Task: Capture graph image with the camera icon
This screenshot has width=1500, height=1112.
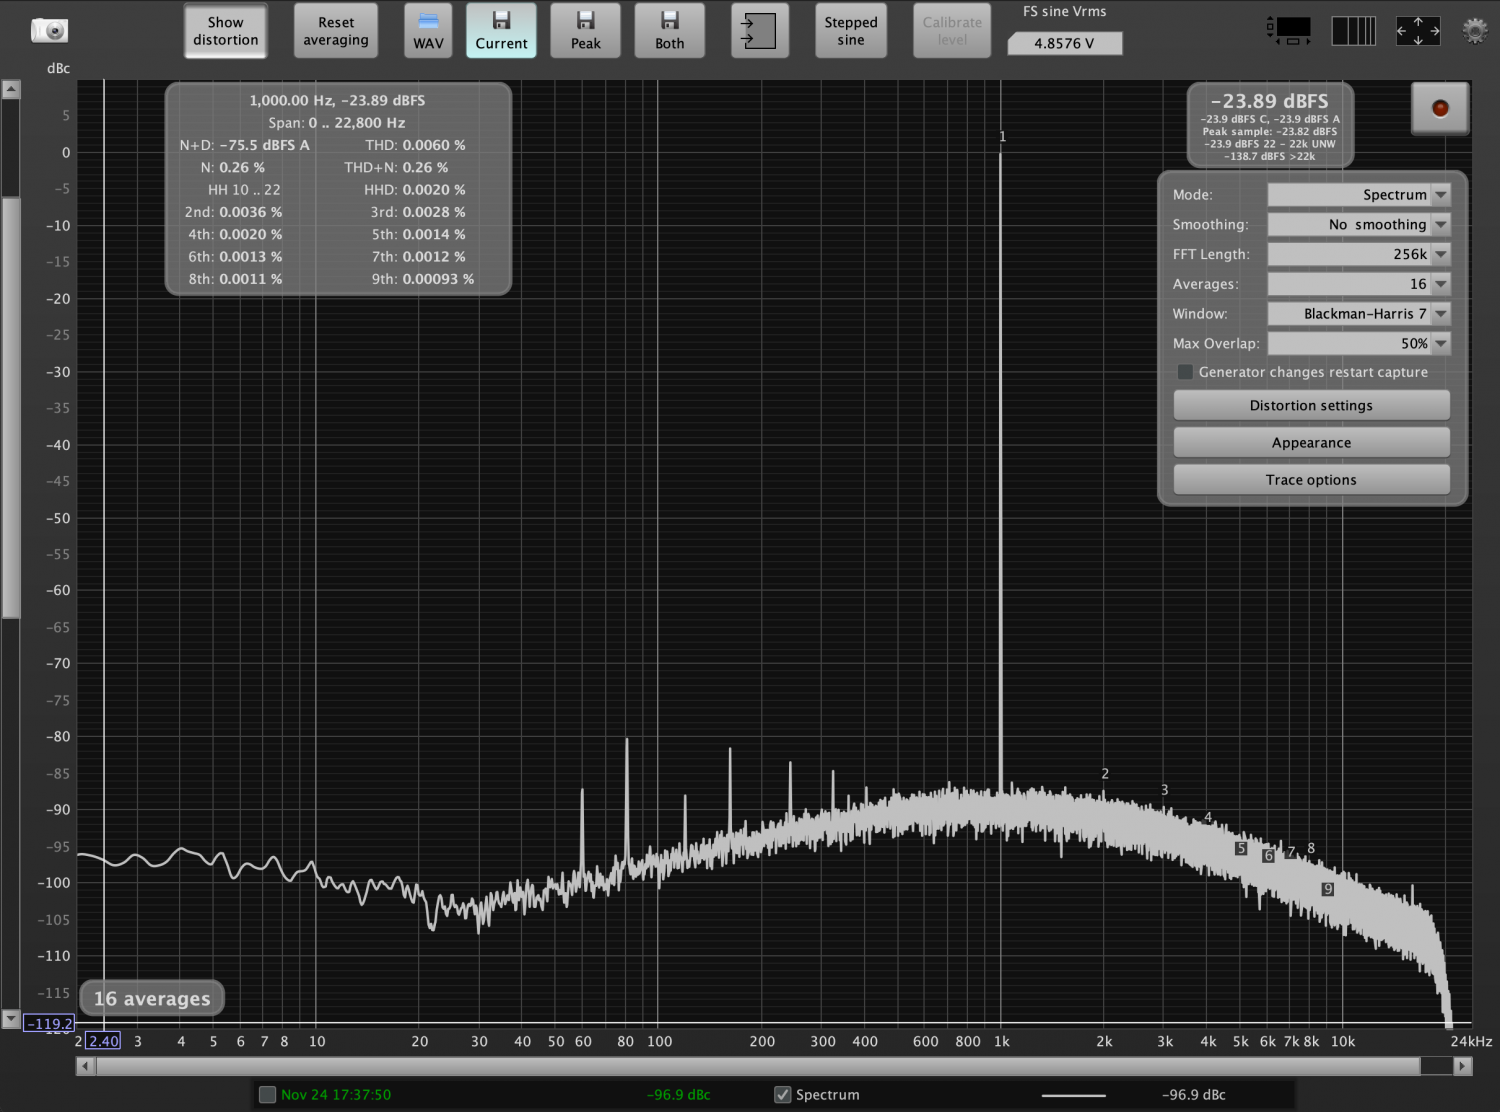Action: (49, 30)
